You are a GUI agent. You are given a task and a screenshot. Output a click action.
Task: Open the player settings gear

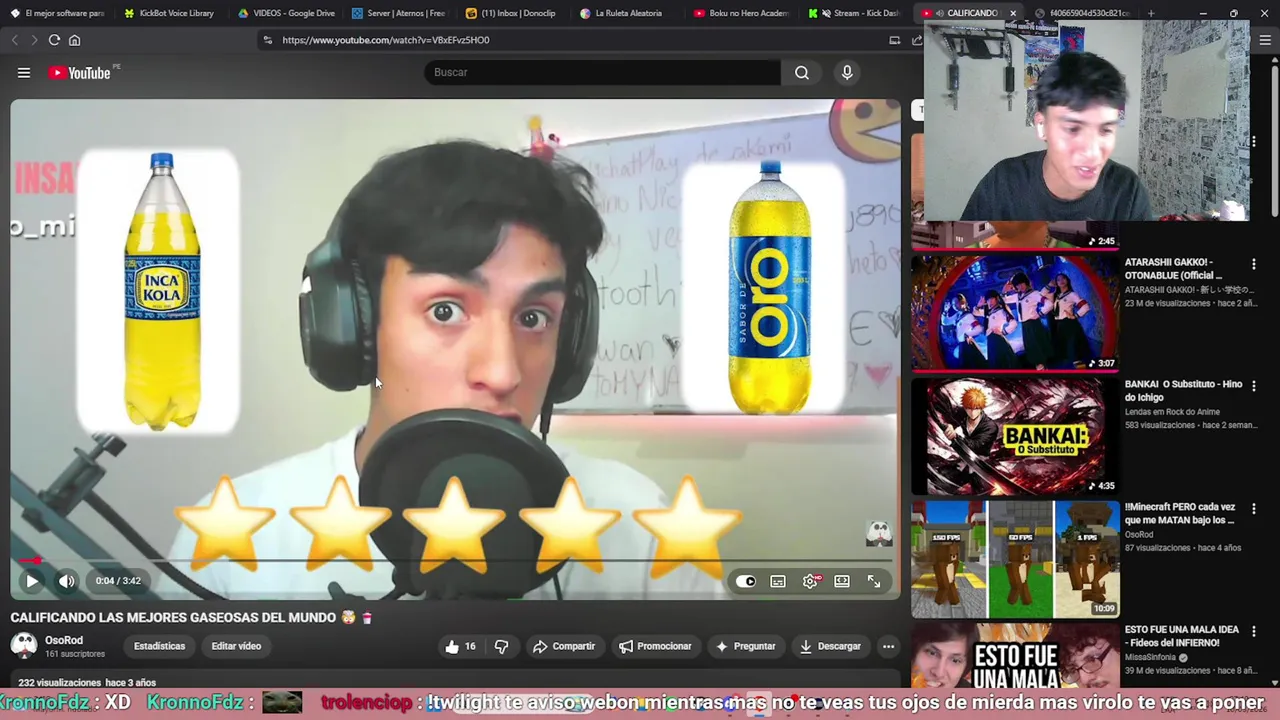[810, 581]
